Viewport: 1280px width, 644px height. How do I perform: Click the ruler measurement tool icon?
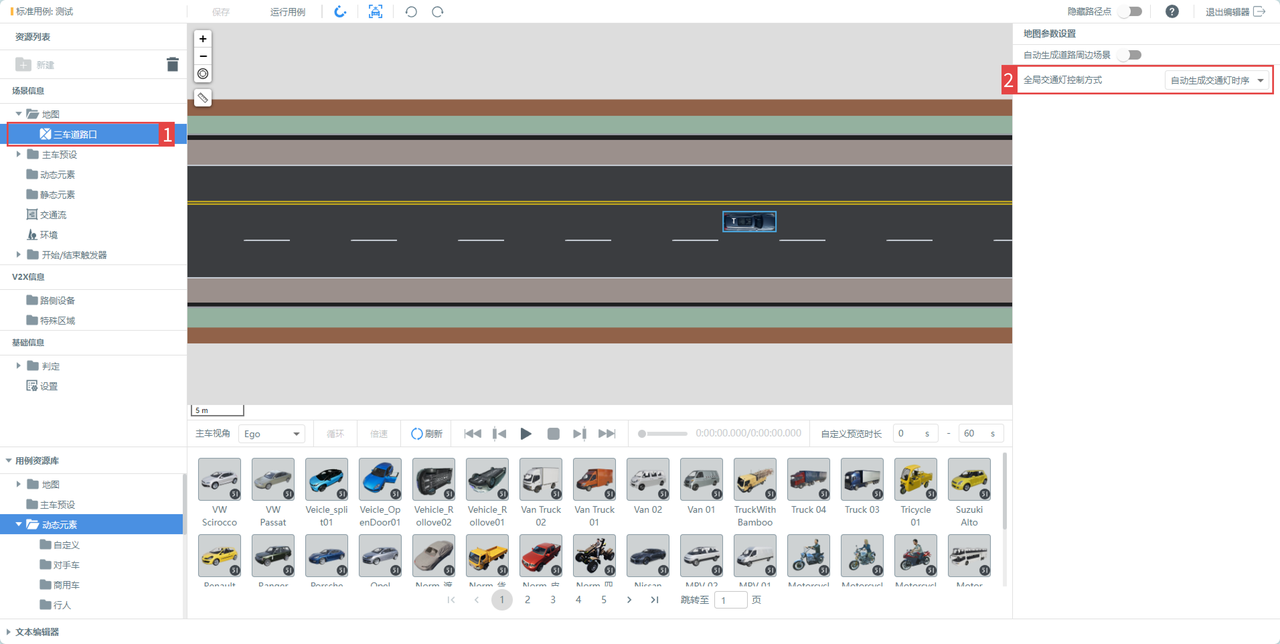pos(203,98)
